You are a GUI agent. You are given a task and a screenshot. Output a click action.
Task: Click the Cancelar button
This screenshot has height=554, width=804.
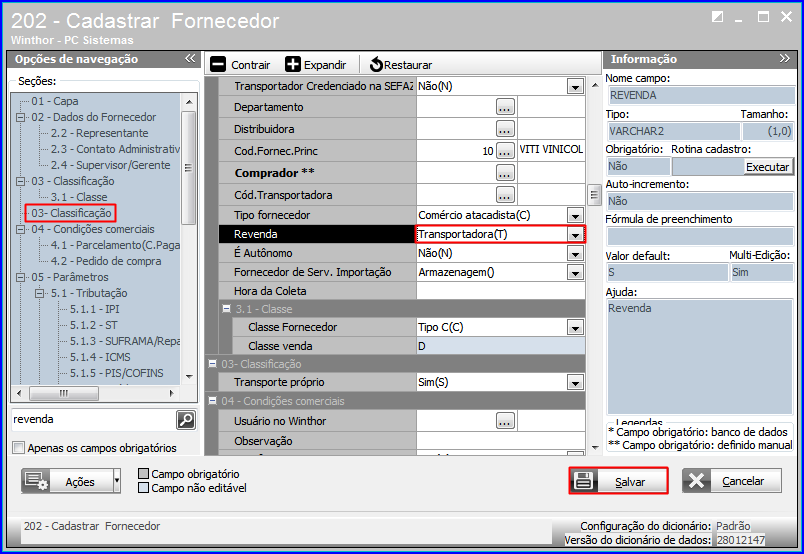[732, 481]
